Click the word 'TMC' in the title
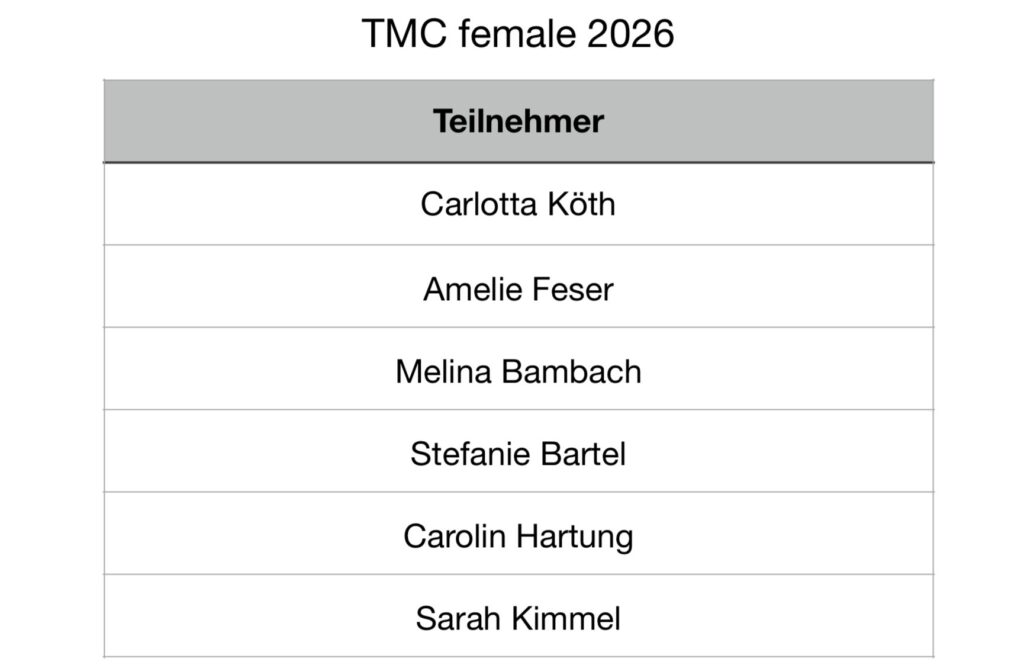Screen dimensions: 1024x668 (404, 33)
